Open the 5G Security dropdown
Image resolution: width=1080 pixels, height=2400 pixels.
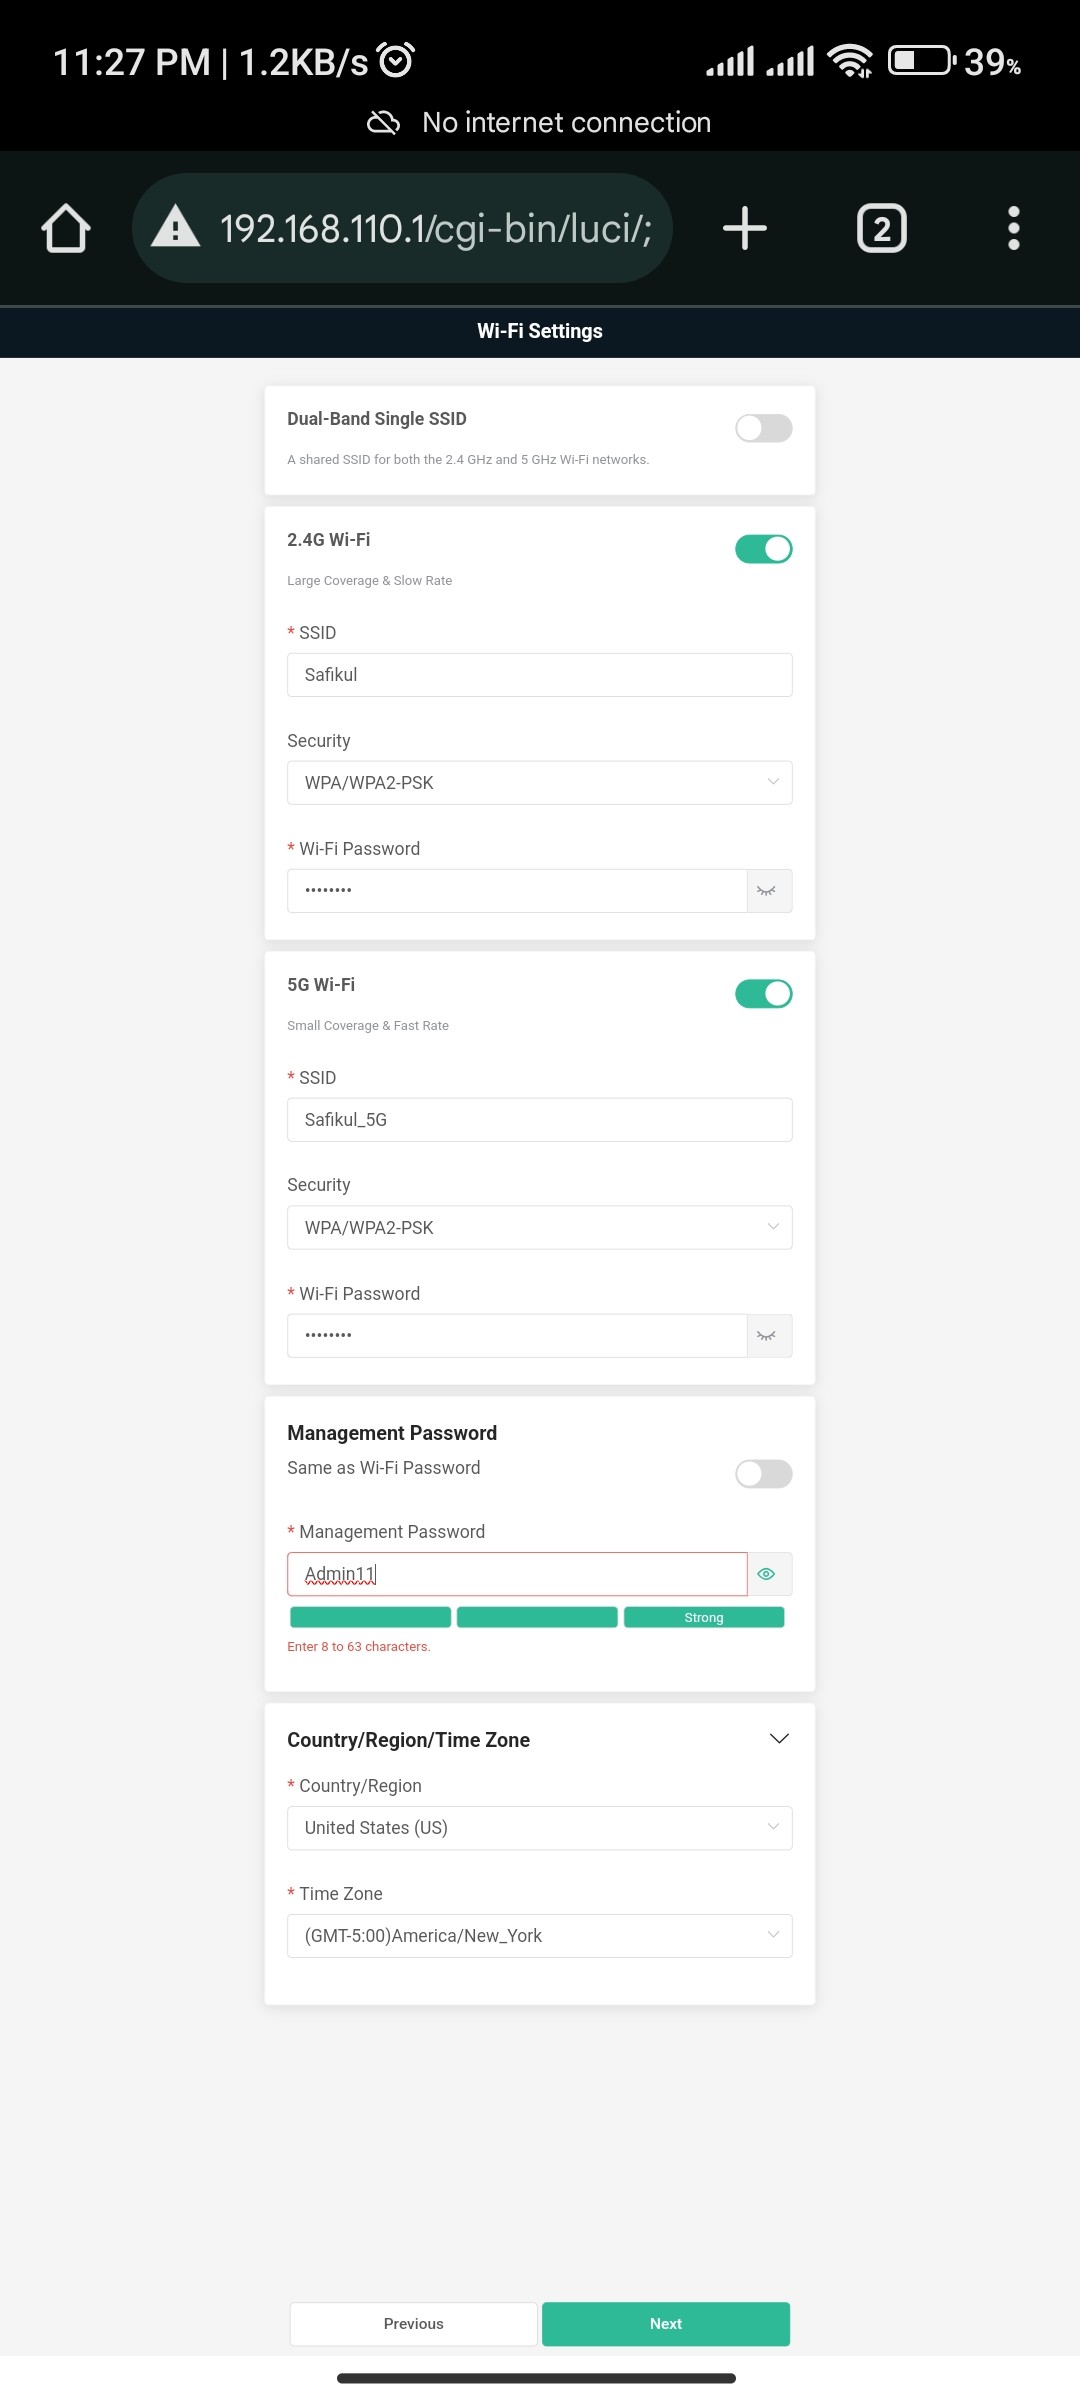pyautogui.click(x=539, y=1228)
